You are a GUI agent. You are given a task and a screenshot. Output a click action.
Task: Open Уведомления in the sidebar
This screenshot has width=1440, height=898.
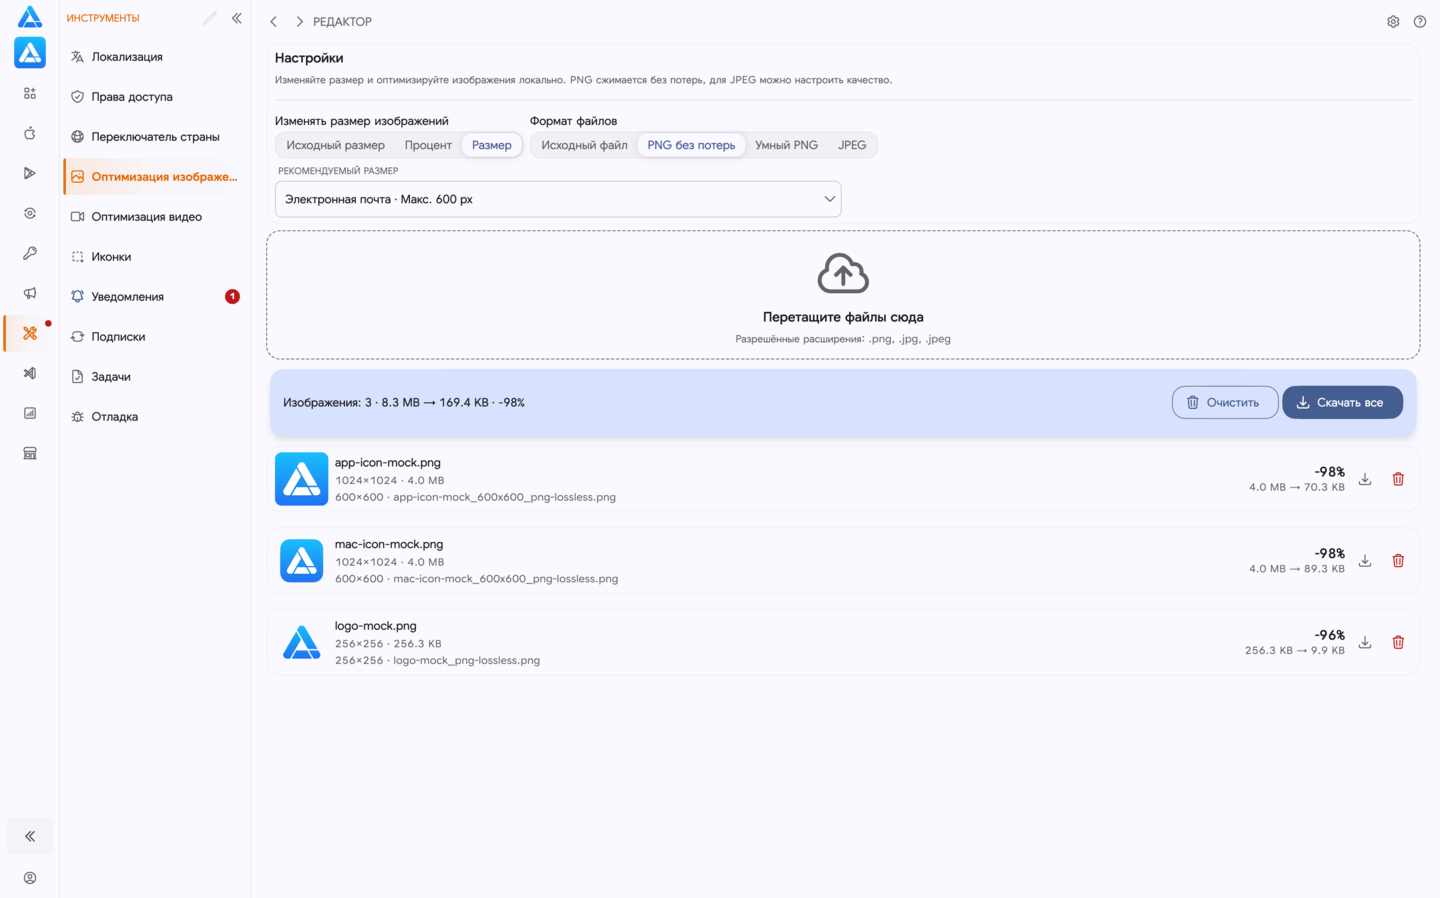coord(154,297)
